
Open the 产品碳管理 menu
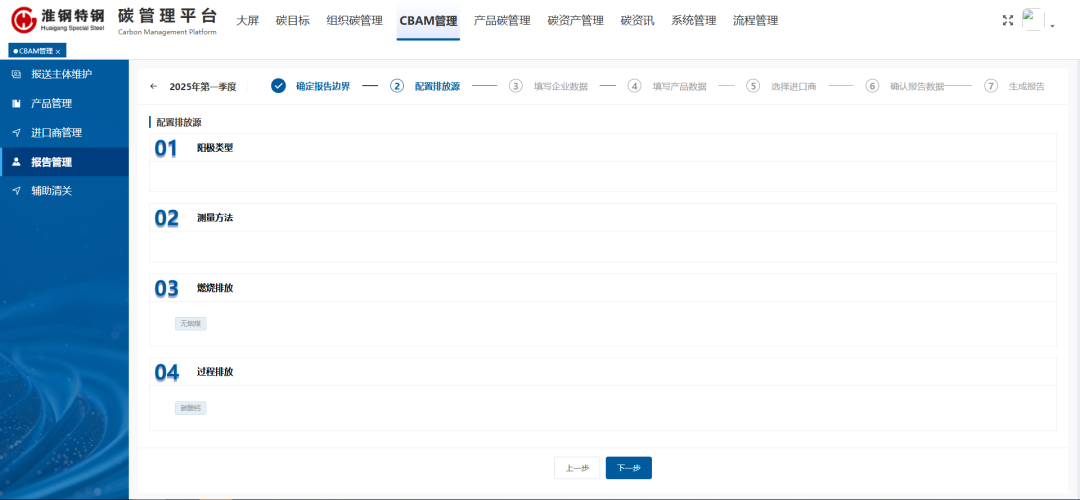pos(502,21)
